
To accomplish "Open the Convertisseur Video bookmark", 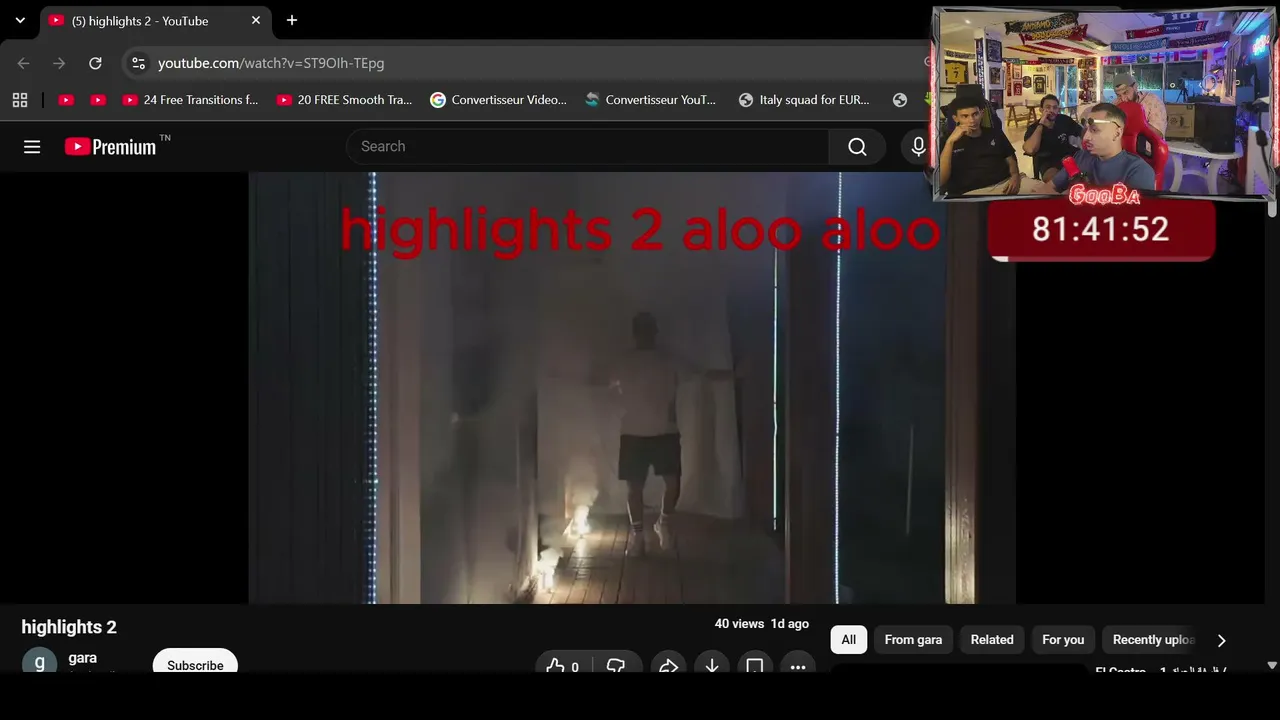I will tap(499, 100).
